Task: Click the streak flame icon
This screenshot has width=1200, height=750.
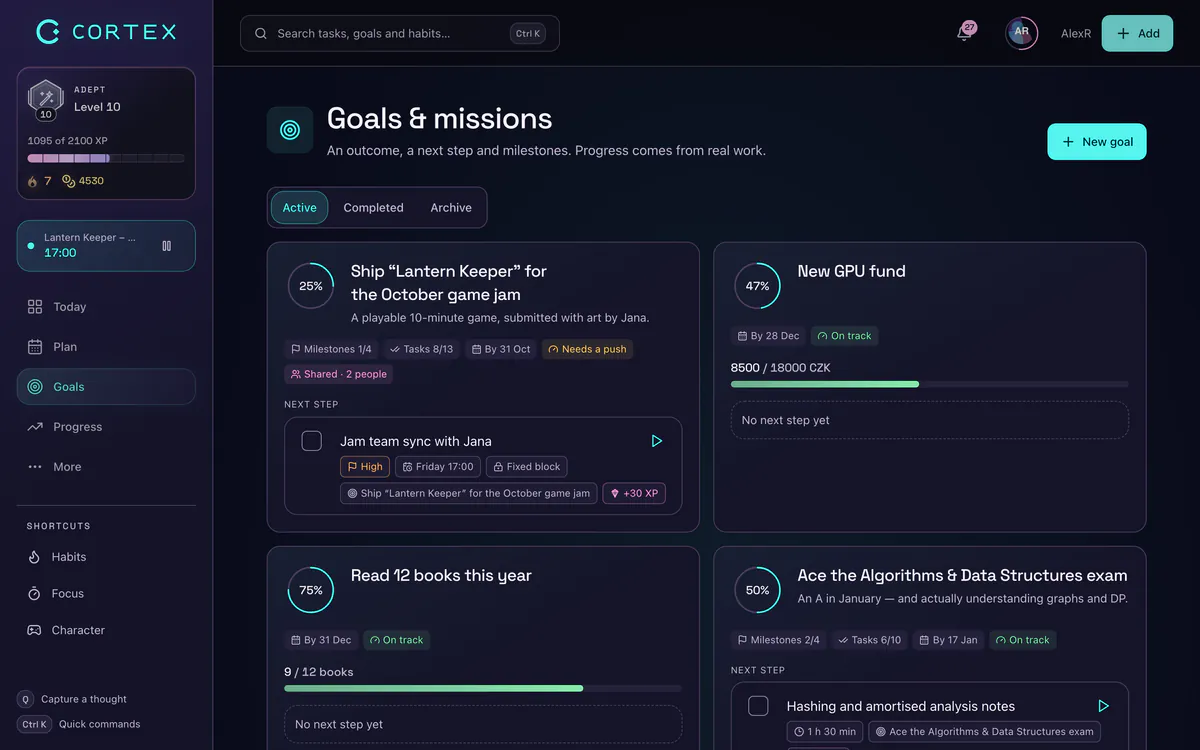Action: pos(33,181)
